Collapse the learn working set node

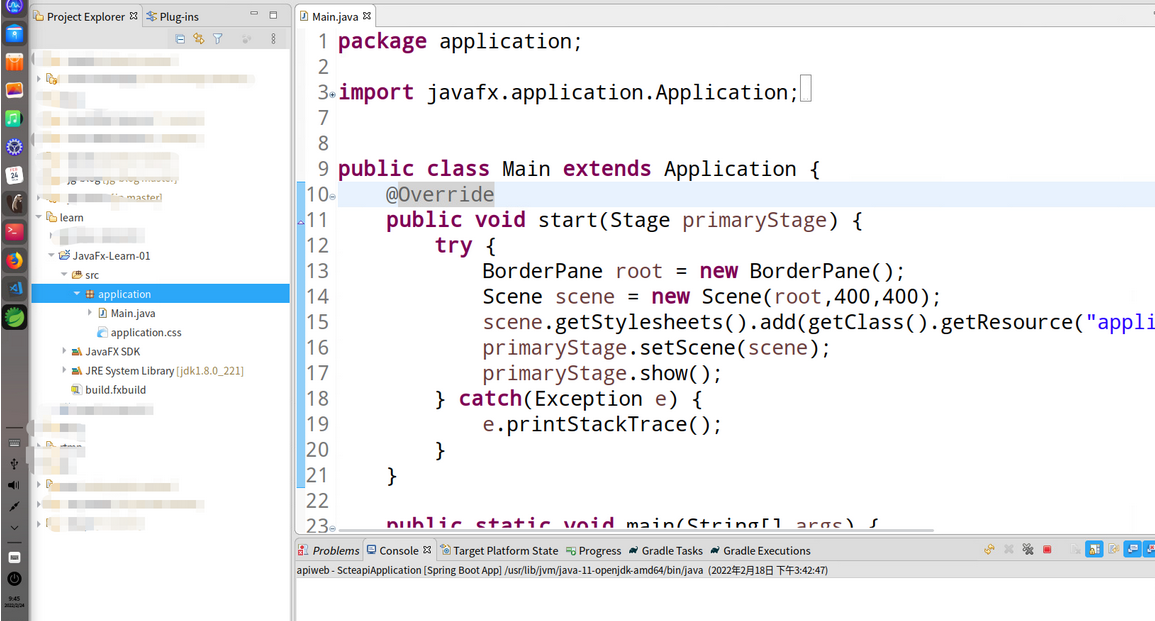pyautogui.click(x=39, y=217)
